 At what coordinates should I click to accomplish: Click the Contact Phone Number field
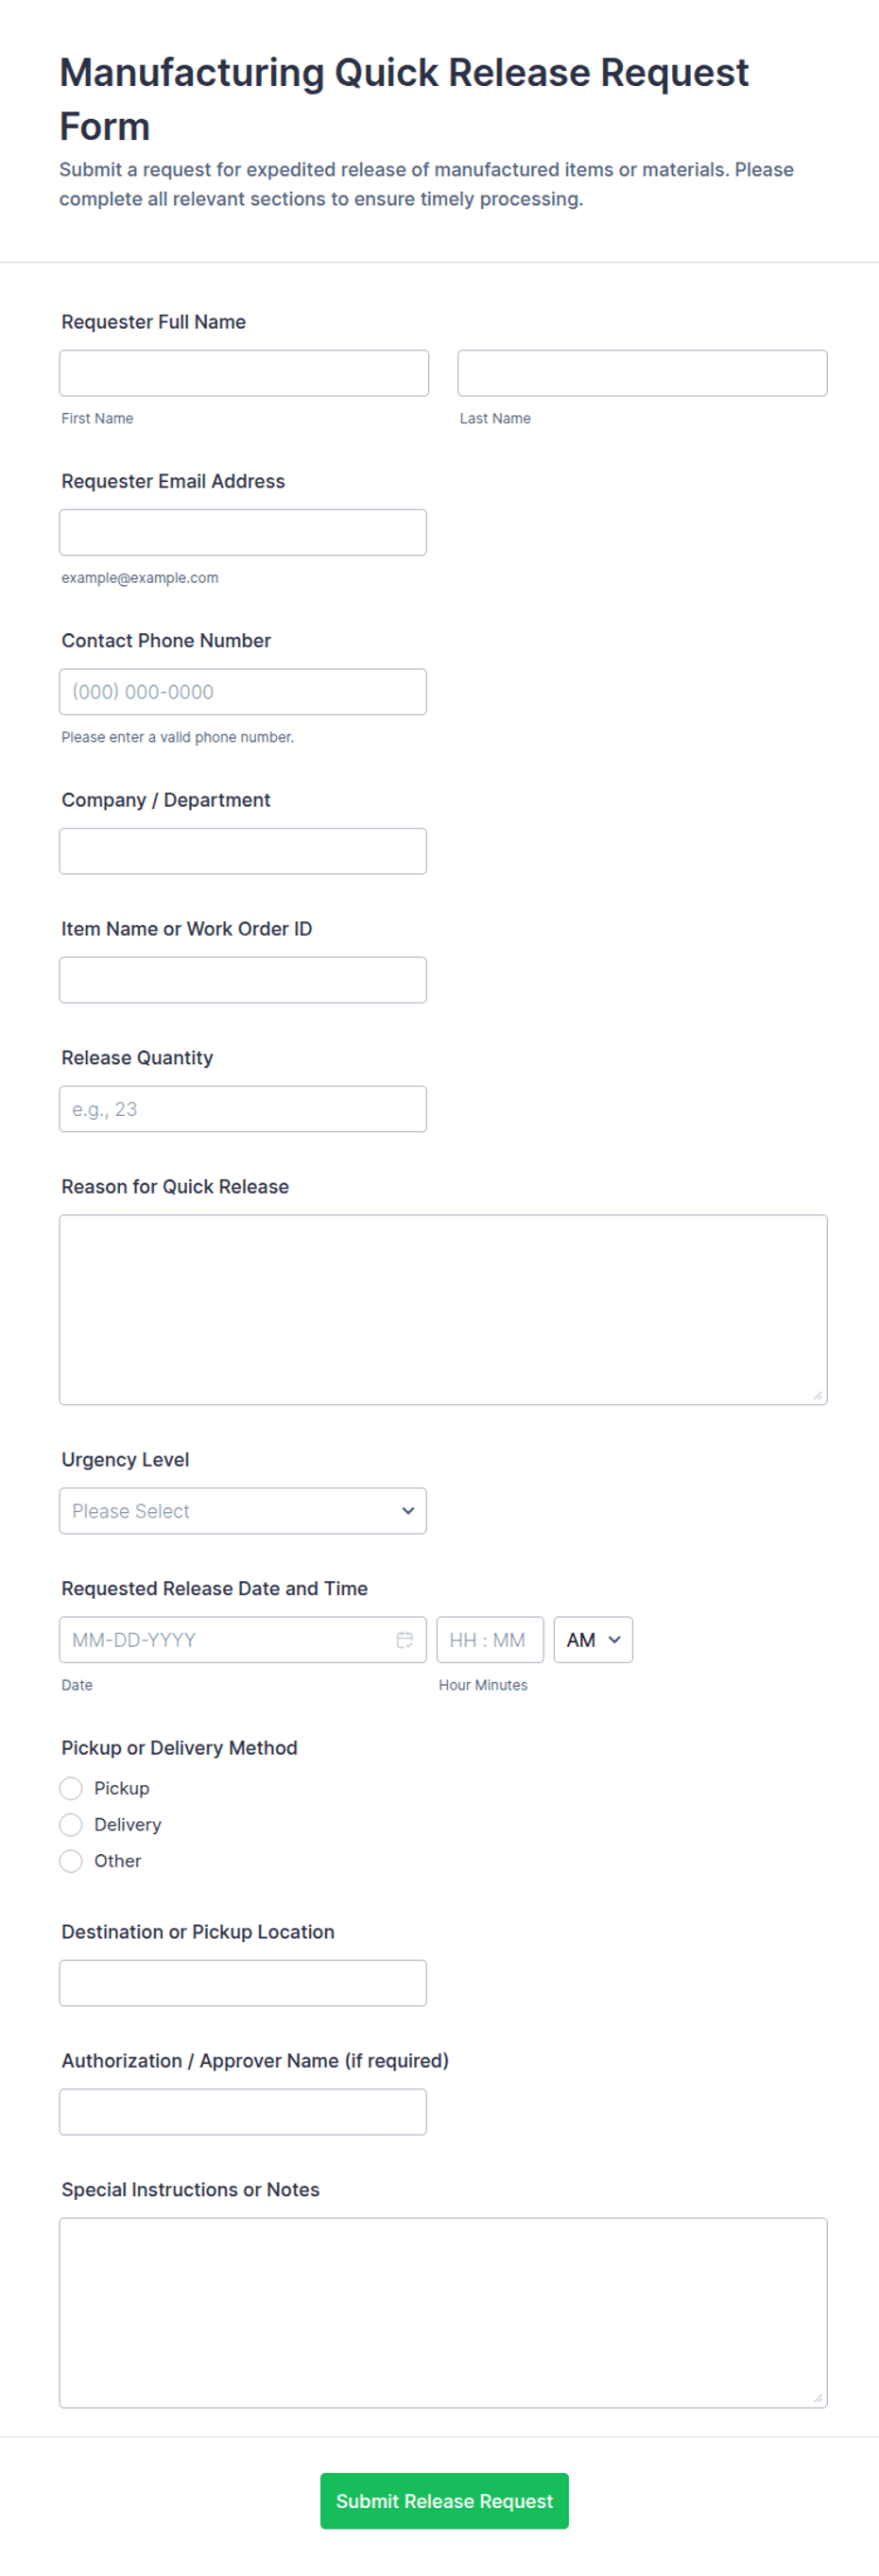[x=242, y=691]
